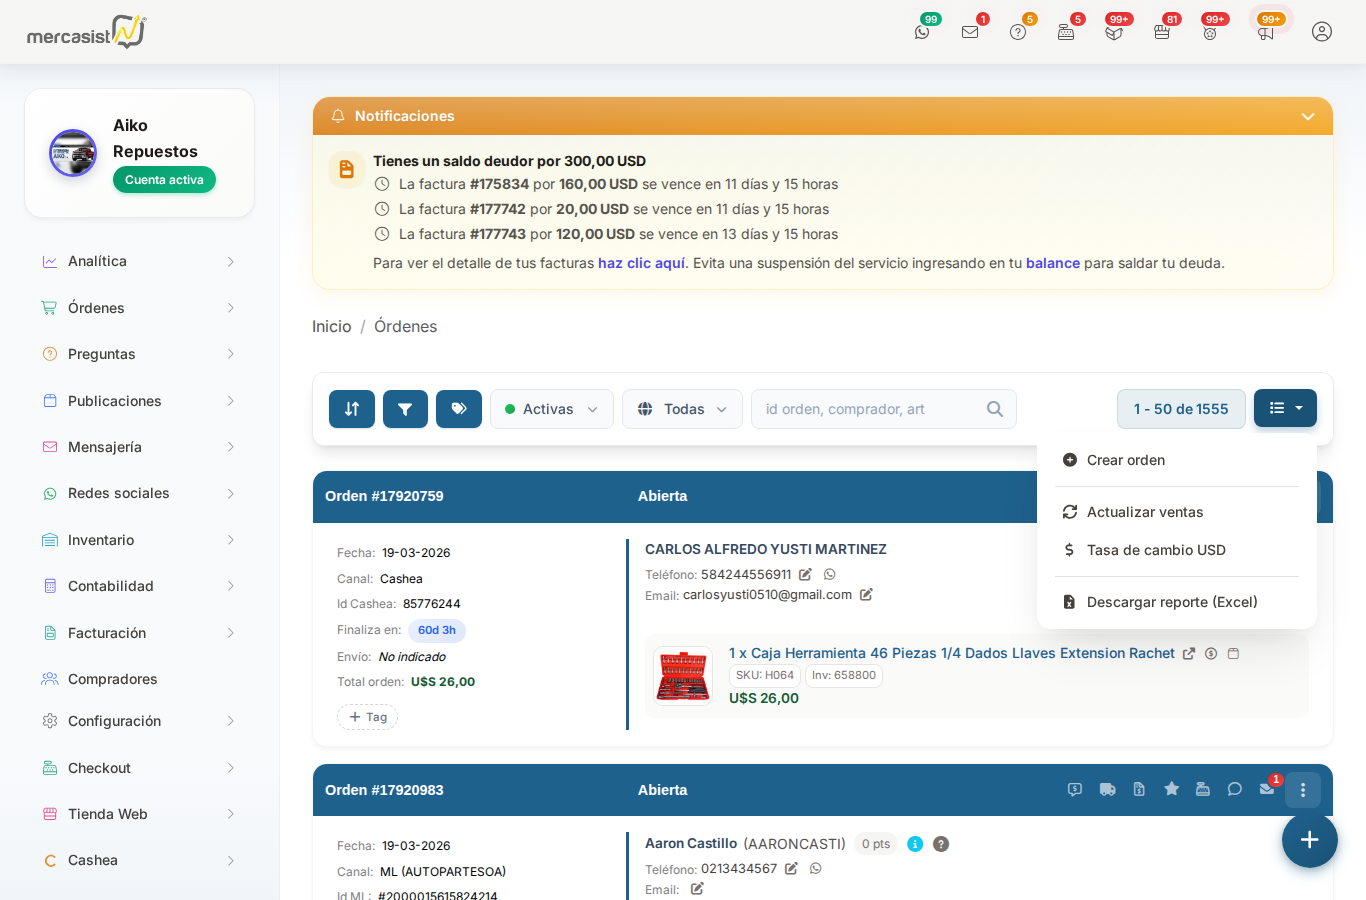The width and height of the screenshot is (1366, 900).
Task: Expand Órdenes sidebar section
Action: pos(138,308)
